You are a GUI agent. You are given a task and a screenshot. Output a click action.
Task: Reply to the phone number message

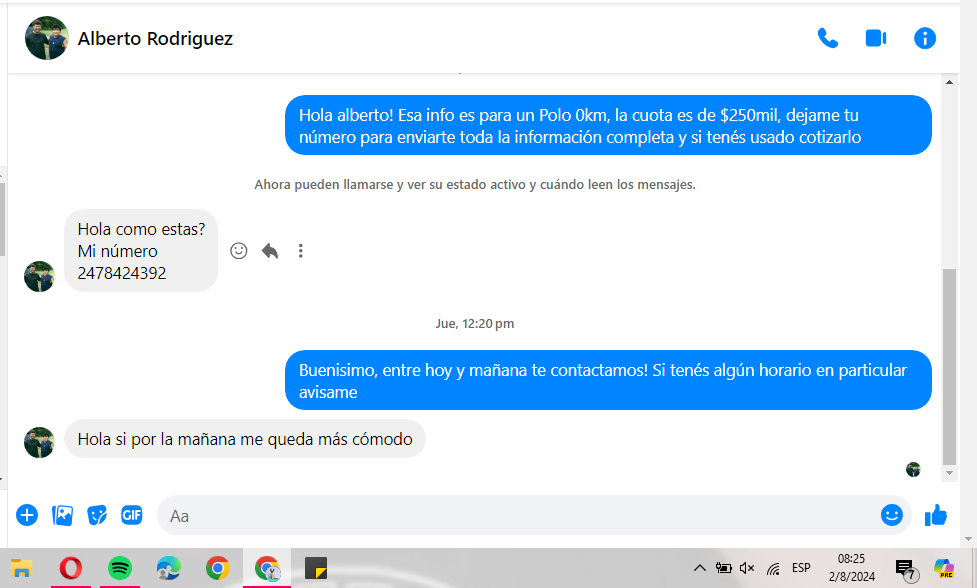(270, 251)
